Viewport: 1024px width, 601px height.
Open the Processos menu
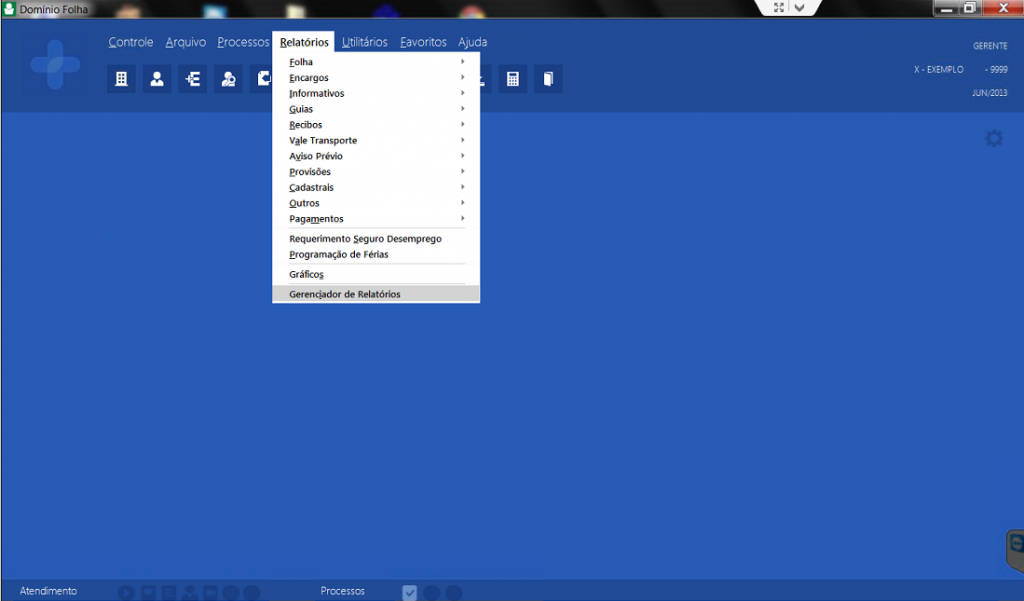click(x=243, y=42)
